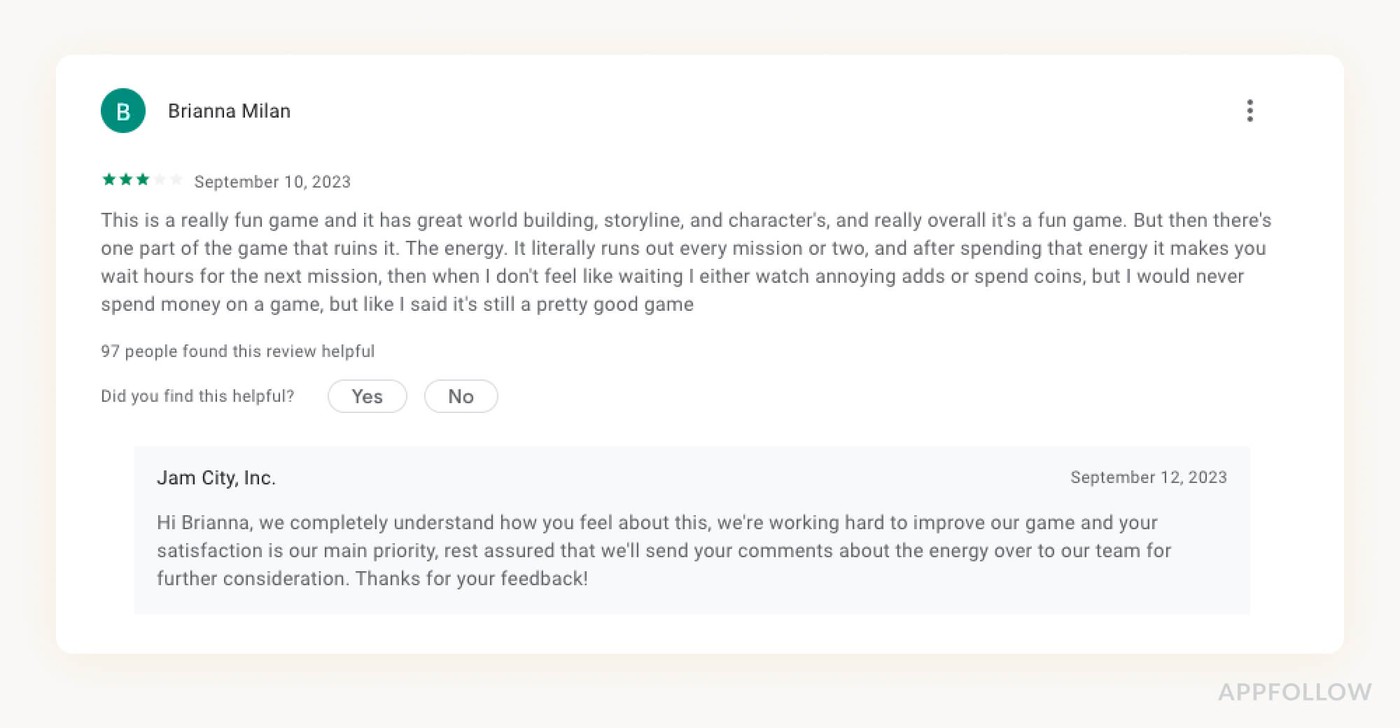Click the reply date September 12, 2023

[1148, 478]
